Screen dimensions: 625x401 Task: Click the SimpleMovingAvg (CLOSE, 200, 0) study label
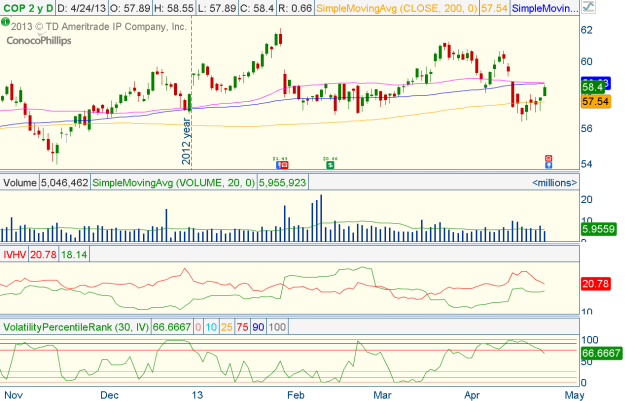(380, 9)
